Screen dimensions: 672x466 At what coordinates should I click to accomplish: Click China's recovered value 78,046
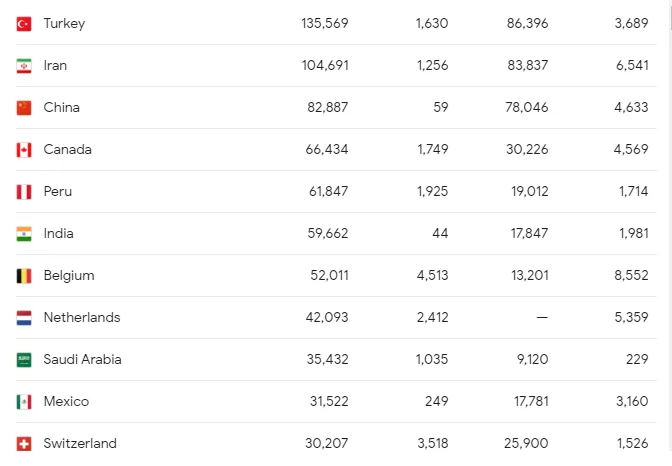527,107
